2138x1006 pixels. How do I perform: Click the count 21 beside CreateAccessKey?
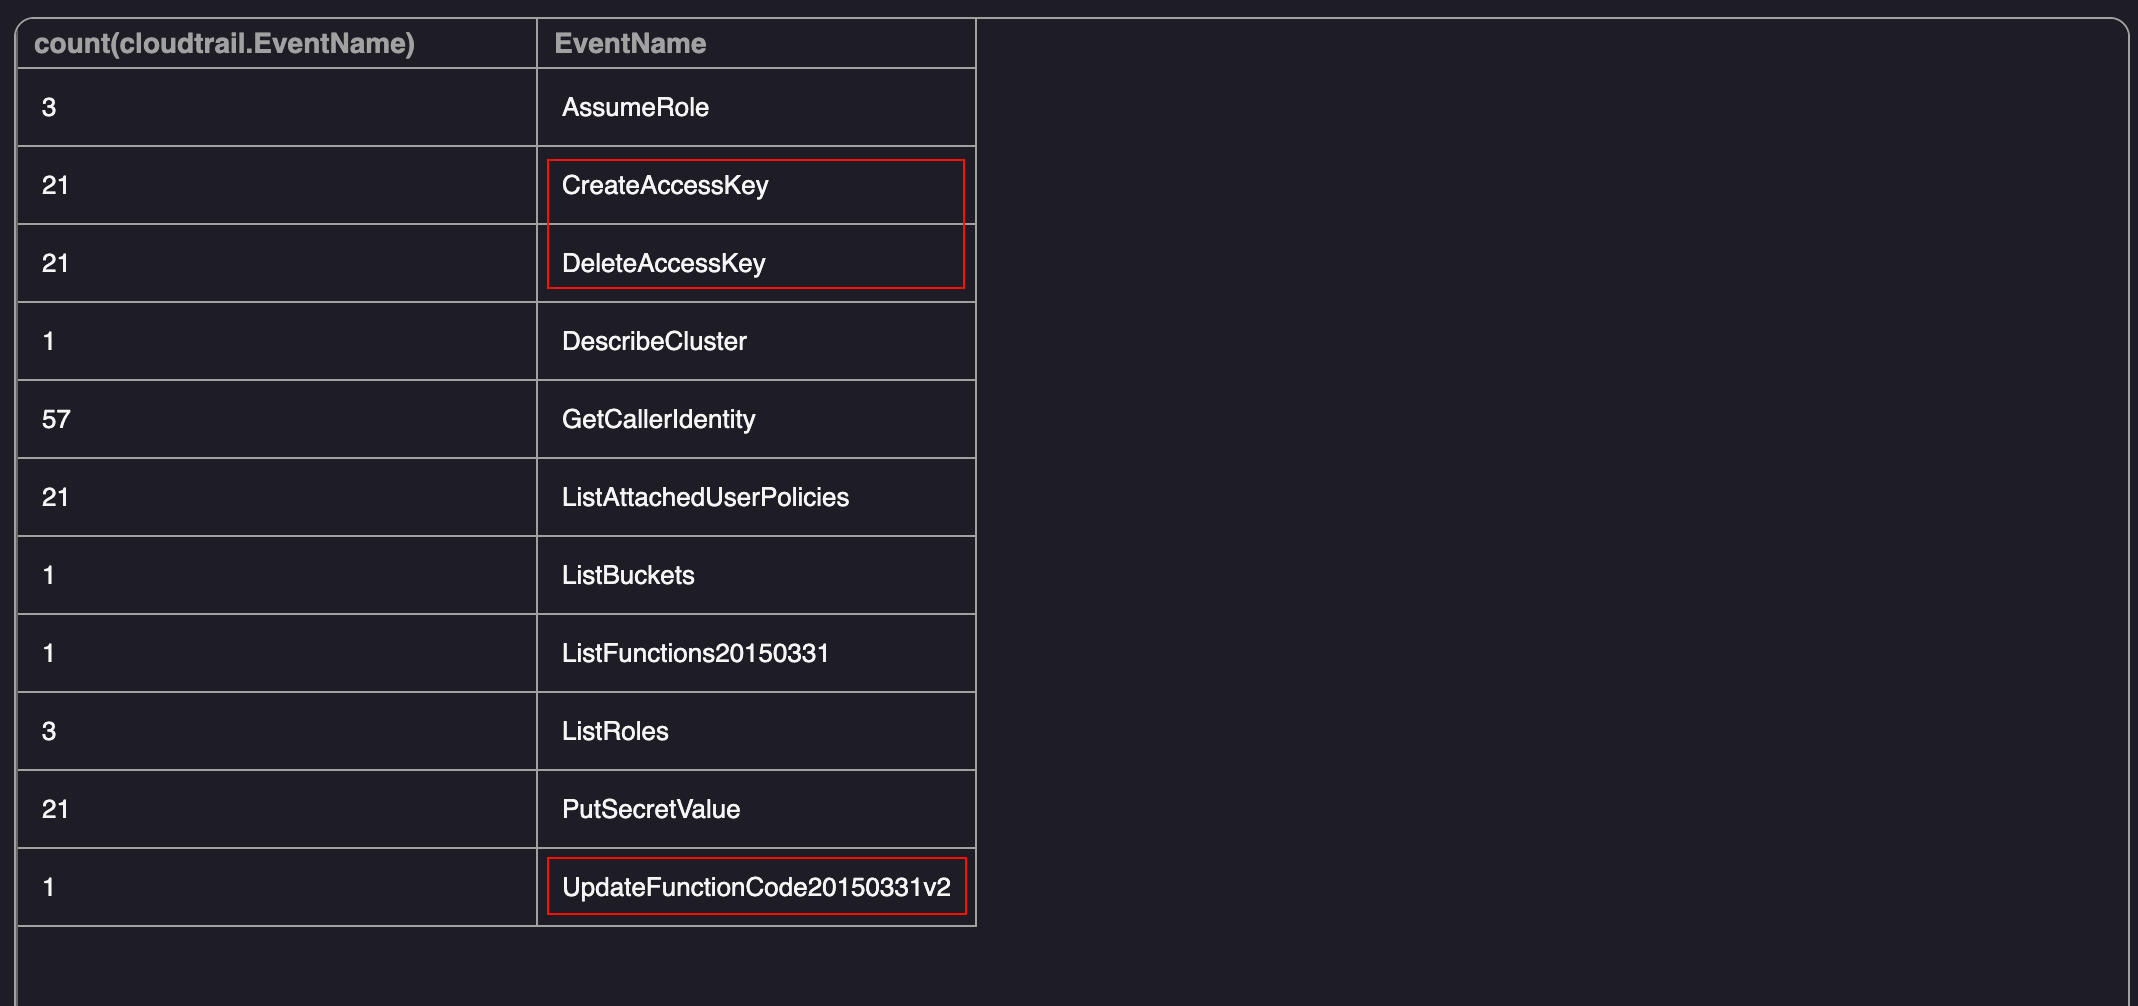[x=55, y=186]
